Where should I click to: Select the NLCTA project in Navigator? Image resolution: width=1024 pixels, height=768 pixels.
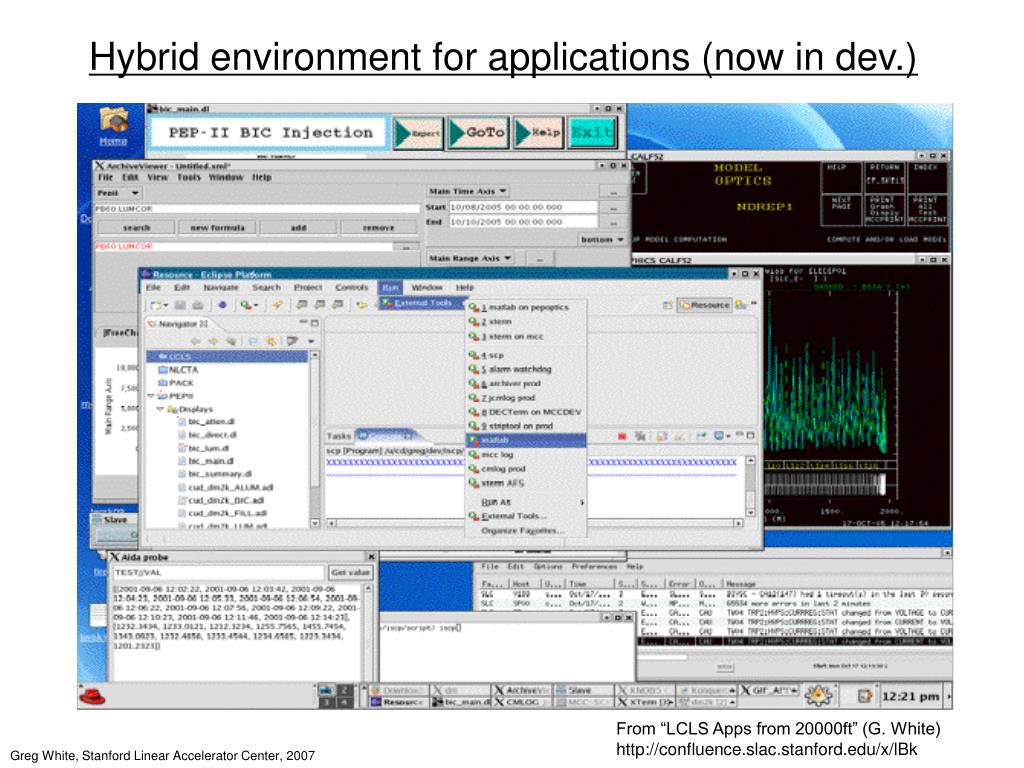point(178,370)
